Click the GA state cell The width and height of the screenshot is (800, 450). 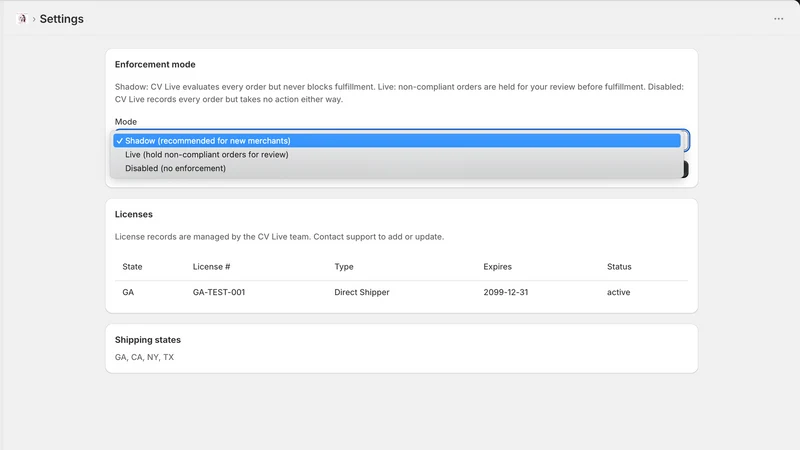pyautogui.click(x=128, y=292)
